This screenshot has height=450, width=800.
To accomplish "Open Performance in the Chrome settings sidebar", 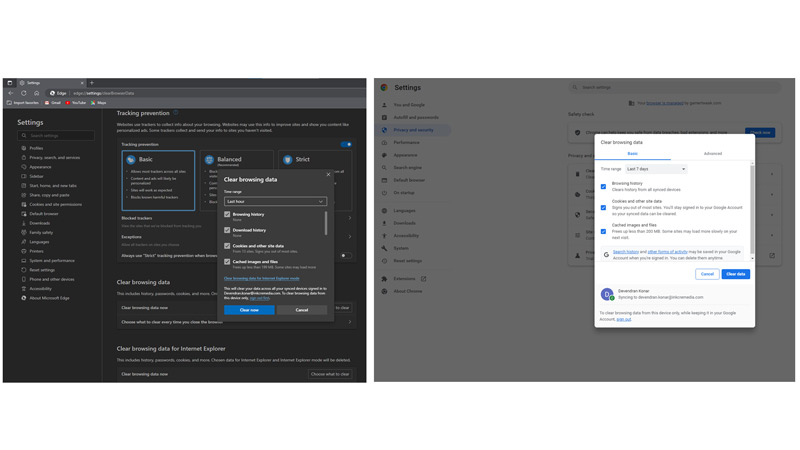I will point(406,143).
